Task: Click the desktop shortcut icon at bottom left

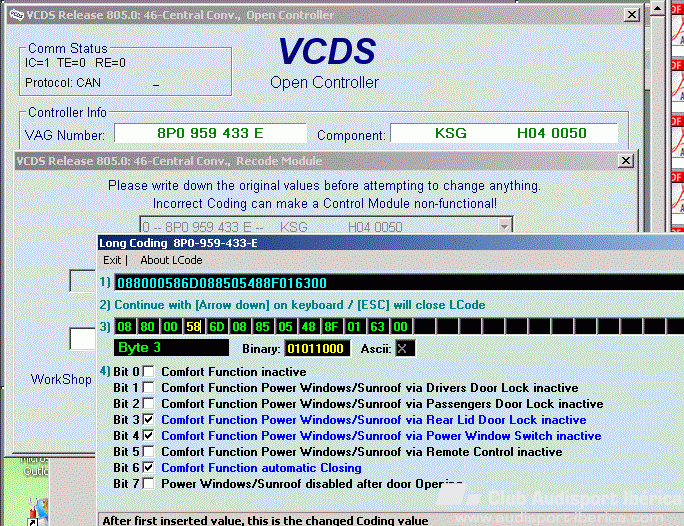Action: click(37, 511)
